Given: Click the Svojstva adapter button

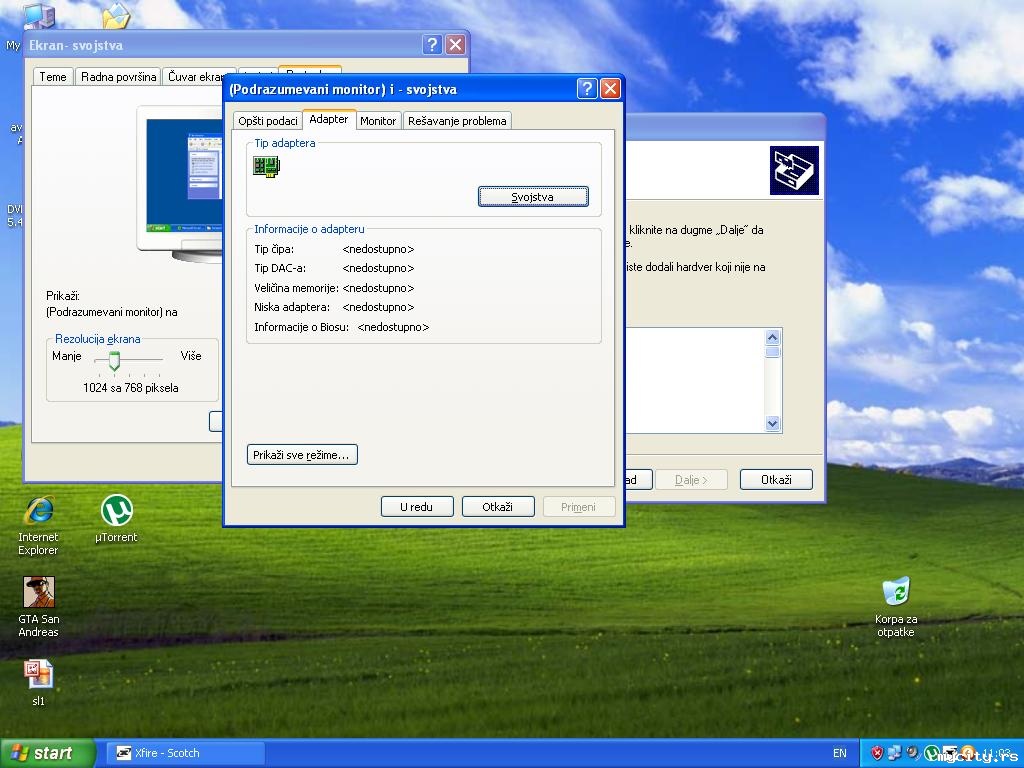Looking at the screenshot, I should tap(533, 197).
